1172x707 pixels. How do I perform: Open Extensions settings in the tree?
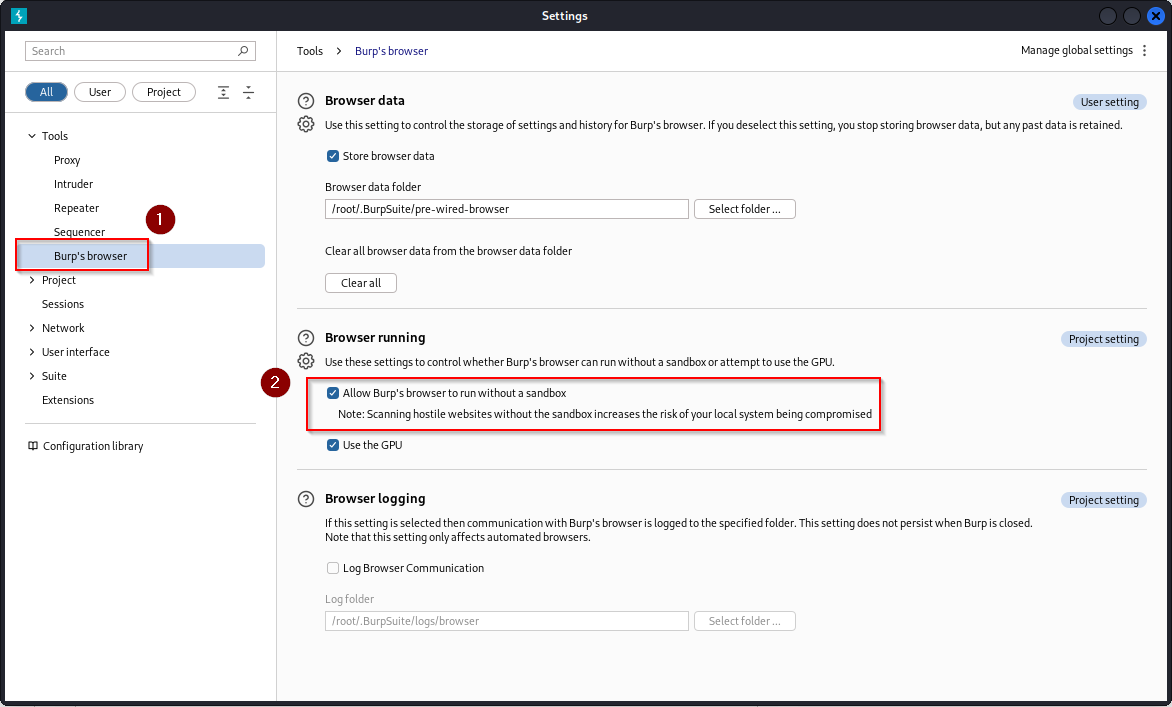coord(68,400)
